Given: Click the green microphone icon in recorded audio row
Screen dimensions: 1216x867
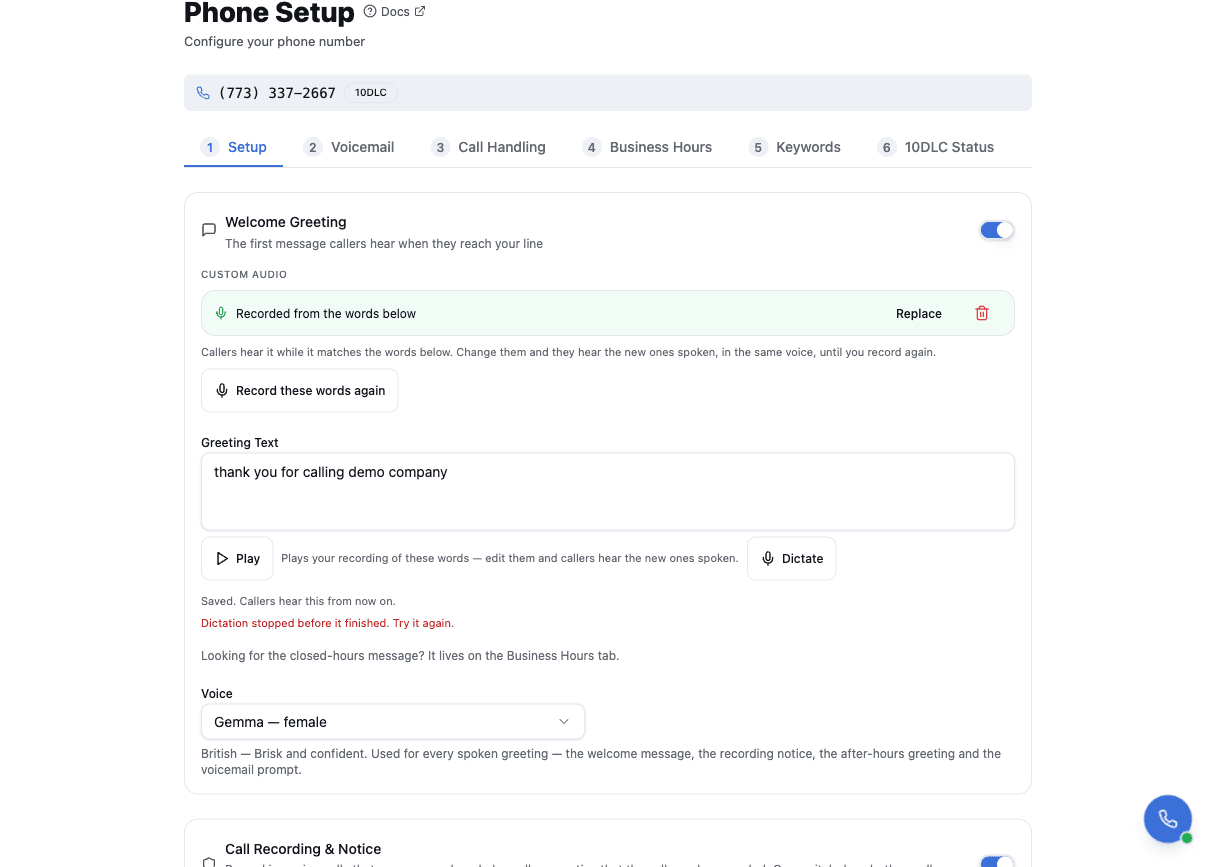Looking at the screenshot, I should [x=221, y=313].
